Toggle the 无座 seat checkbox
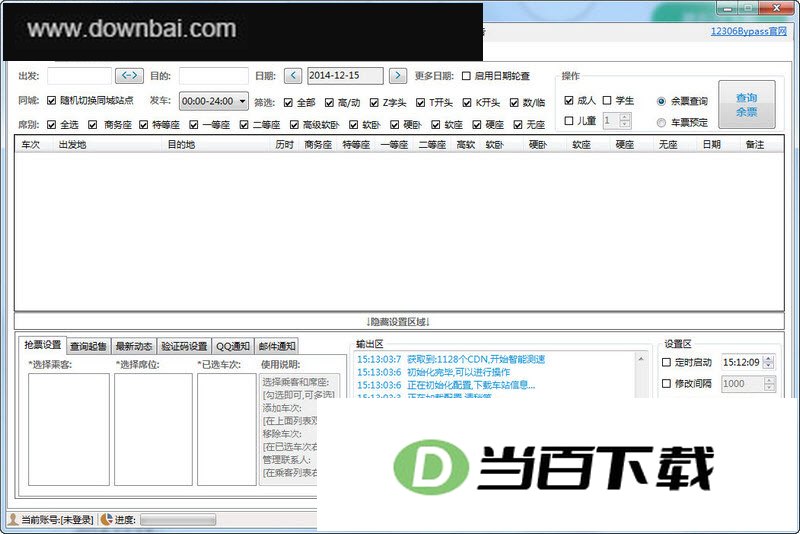800x534 pixels. [518, 124]
